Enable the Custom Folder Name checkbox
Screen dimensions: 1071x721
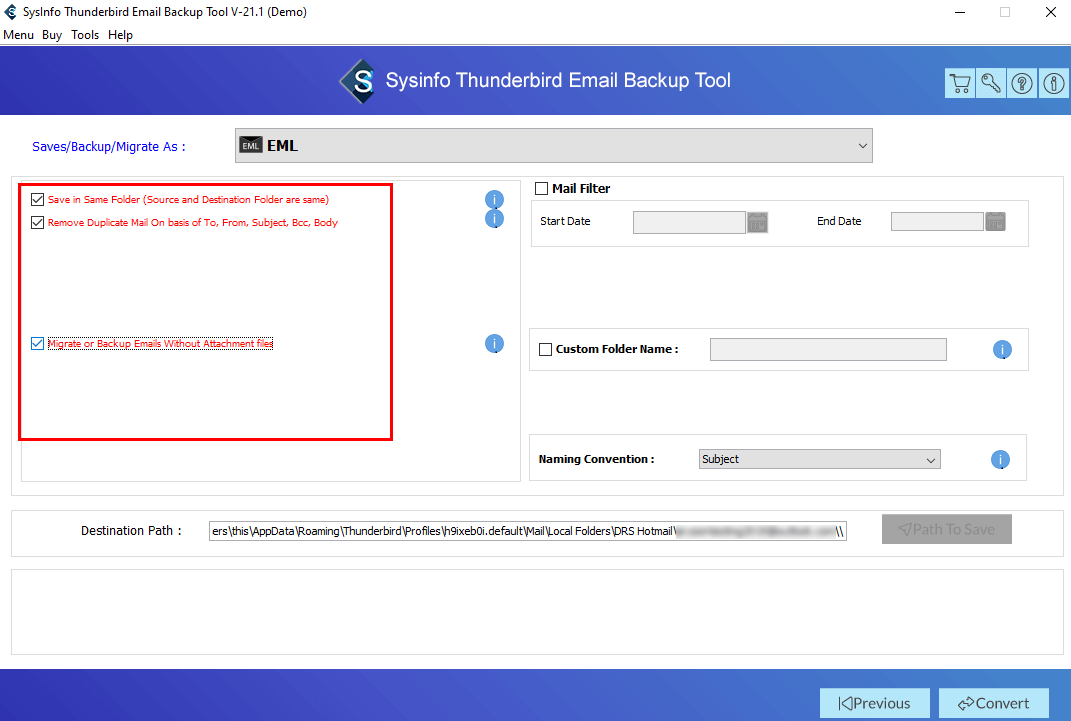pyautogui.click(x=546, y=350)
